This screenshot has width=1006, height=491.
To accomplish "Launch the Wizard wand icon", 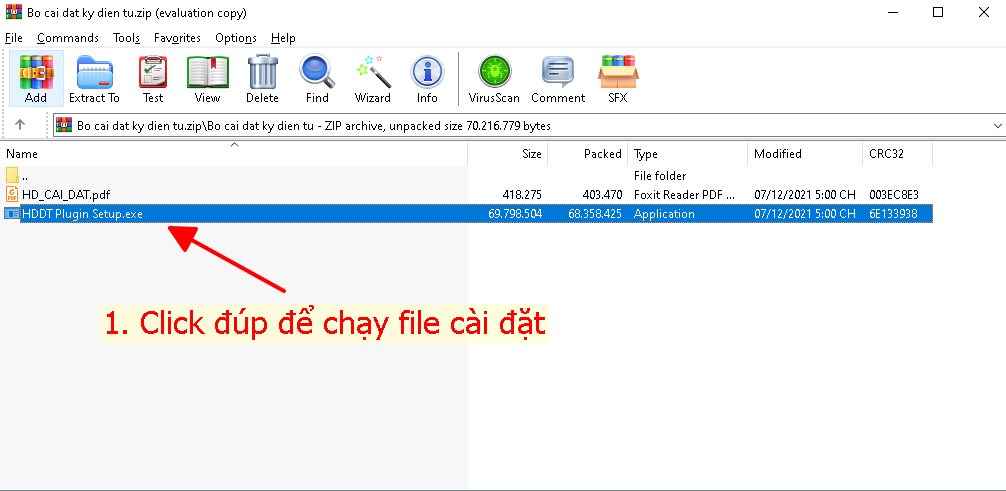I will point(373,78).
